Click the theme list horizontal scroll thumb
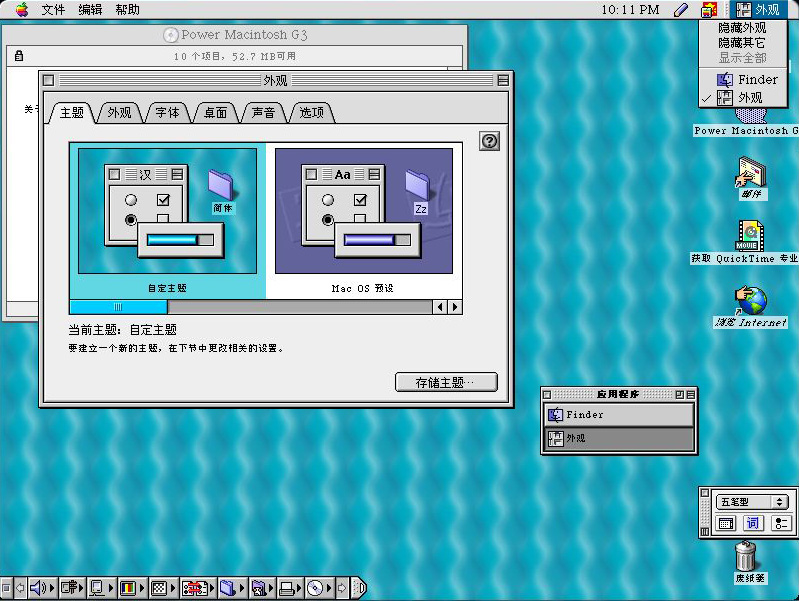The height and width of the screenshot is (601, 799). coord(118,307)
